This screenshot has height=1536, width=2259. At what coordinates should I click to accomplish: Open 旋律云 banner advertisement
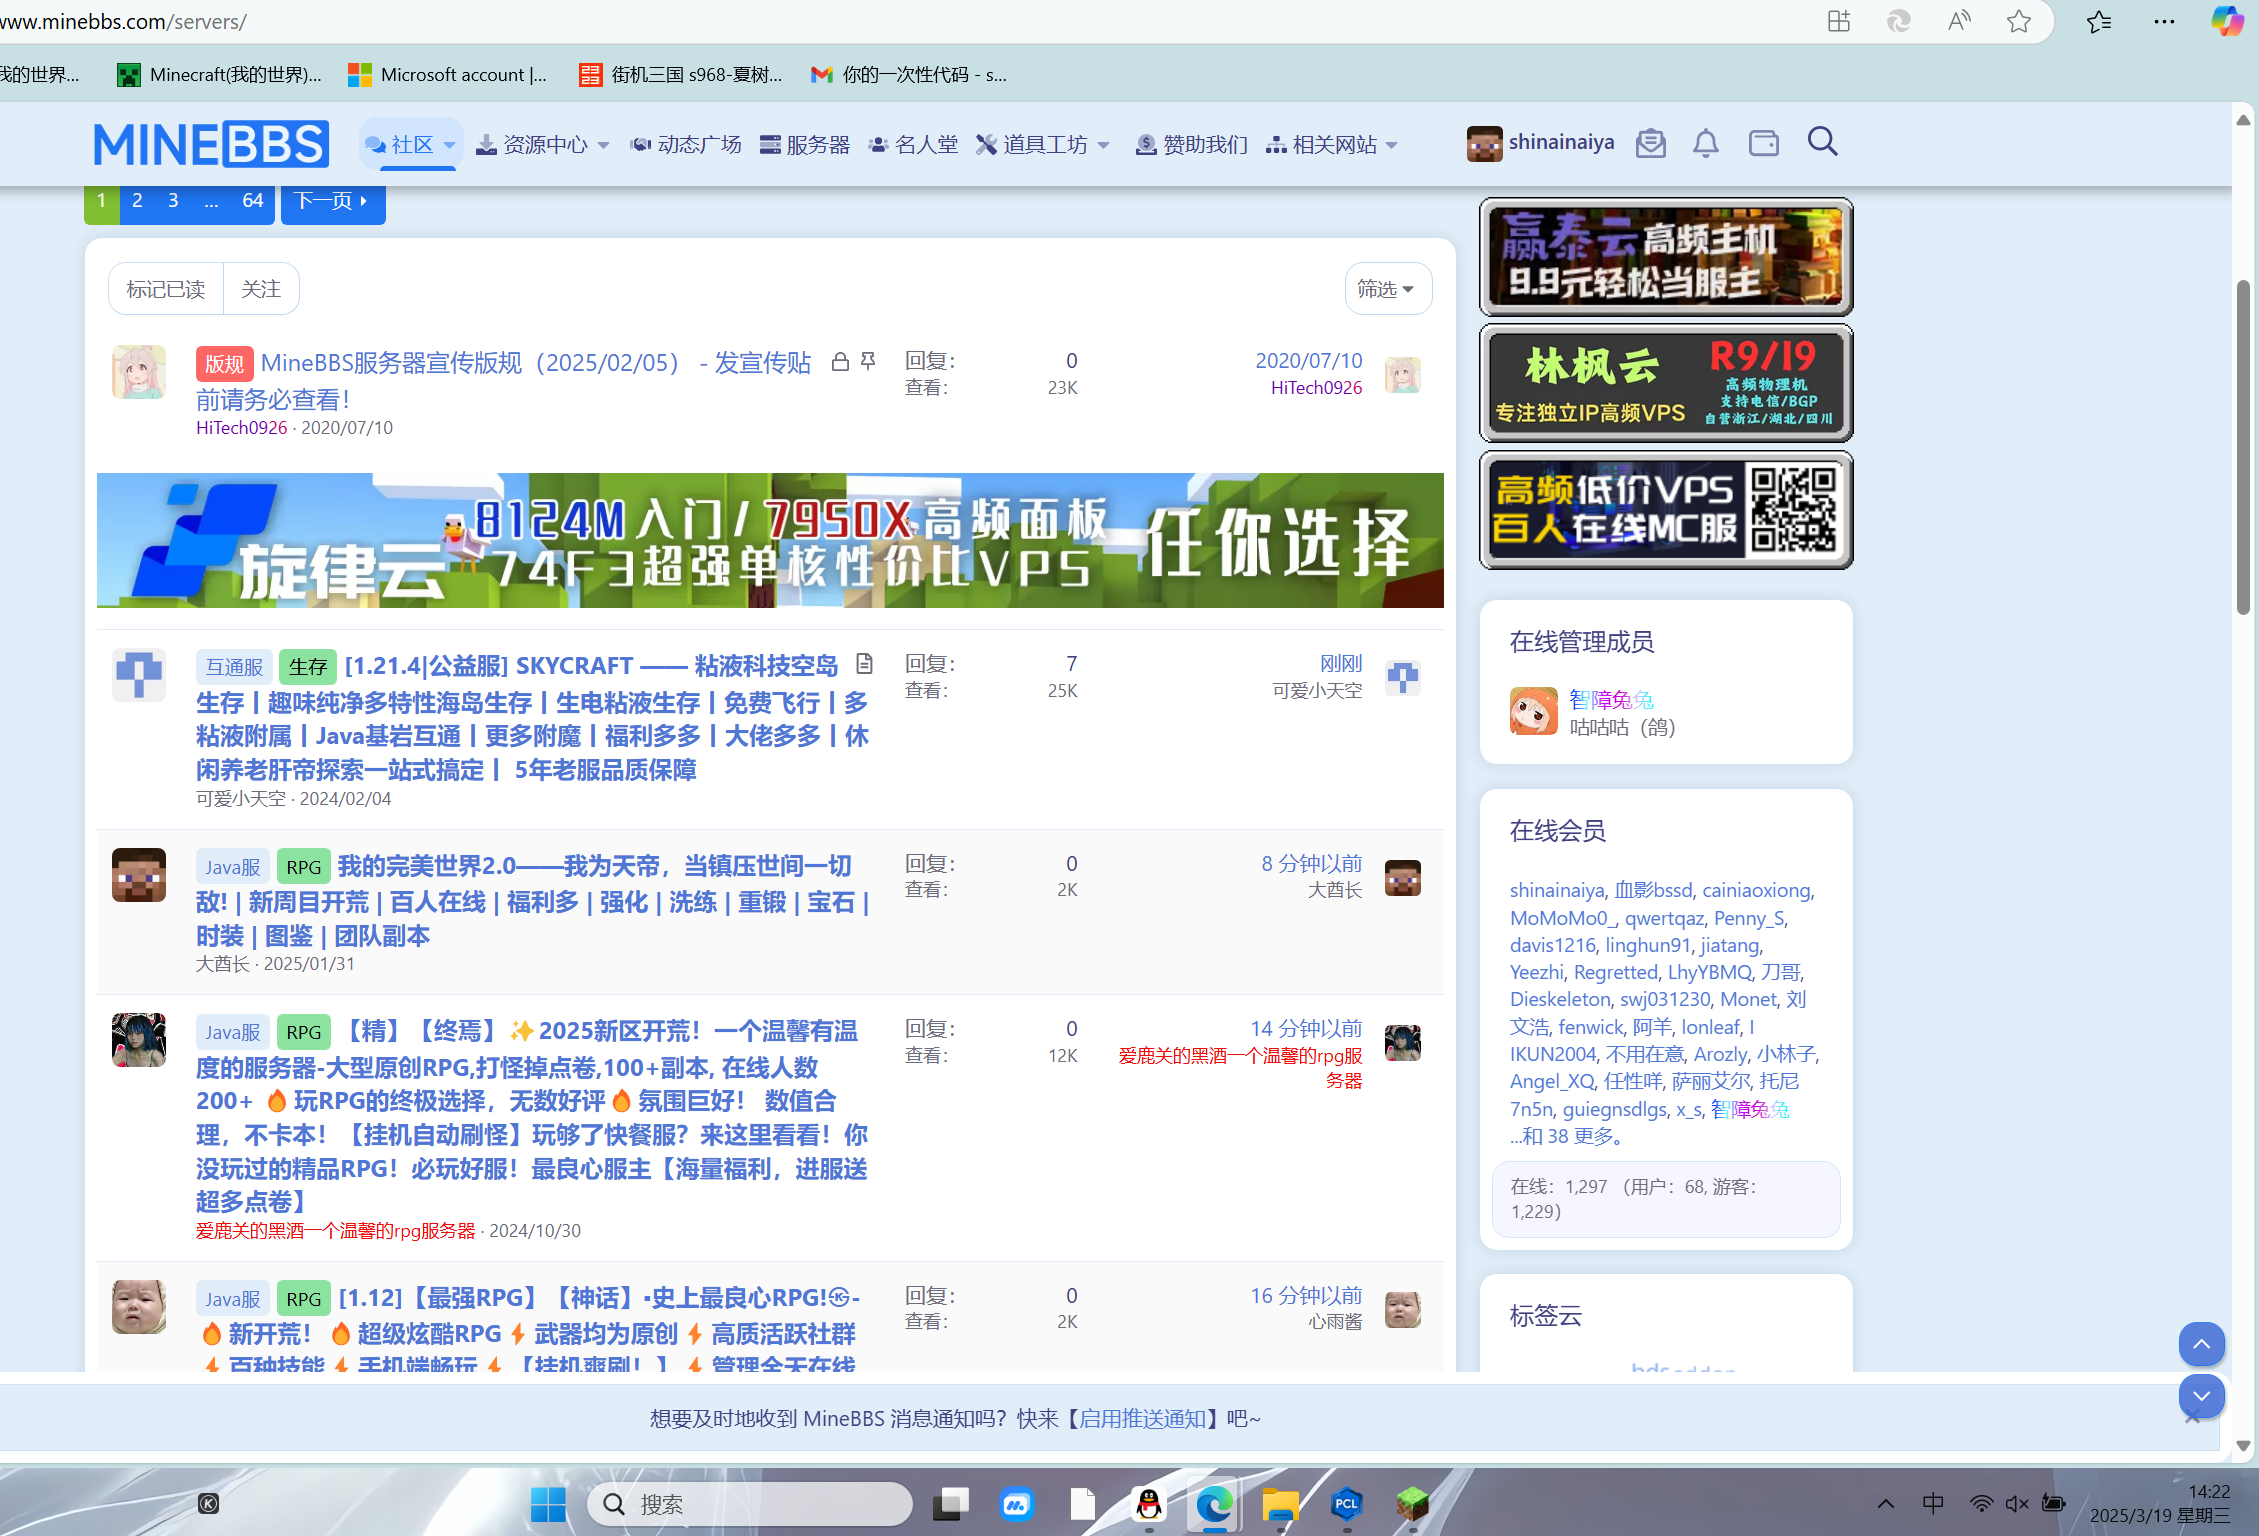(770, 540)
